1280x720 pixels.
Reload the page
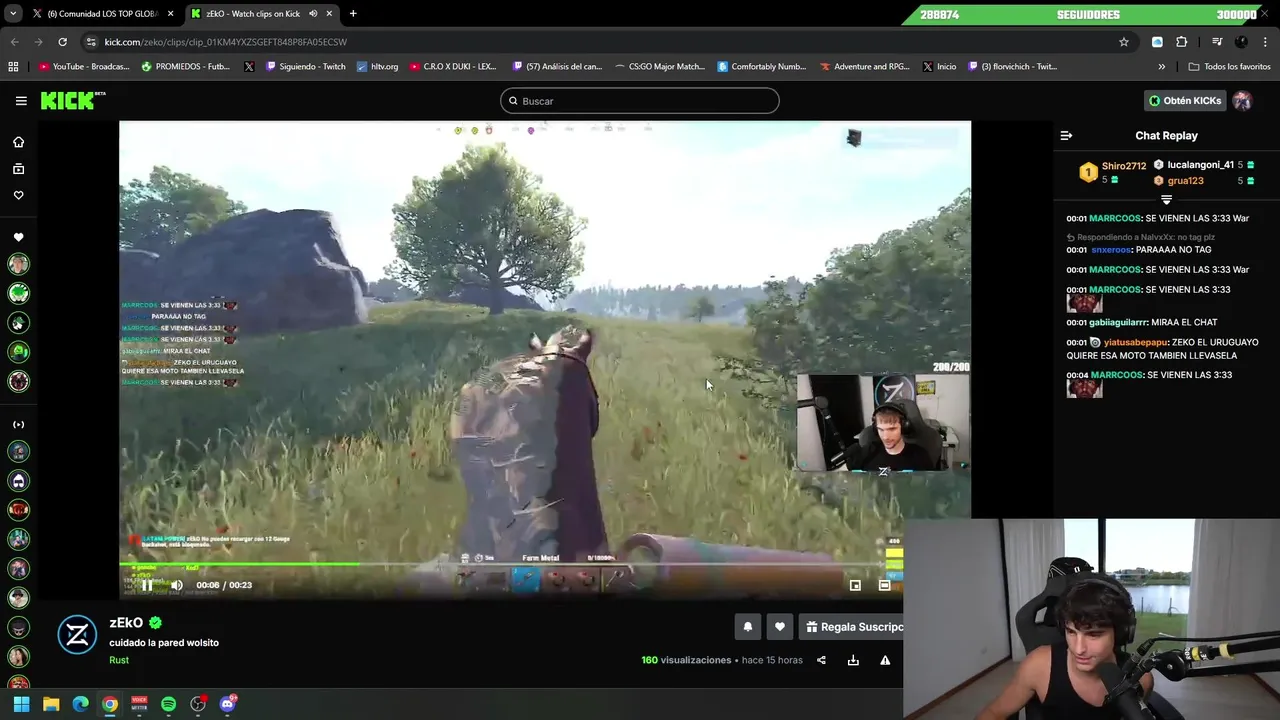click(62, 42)
